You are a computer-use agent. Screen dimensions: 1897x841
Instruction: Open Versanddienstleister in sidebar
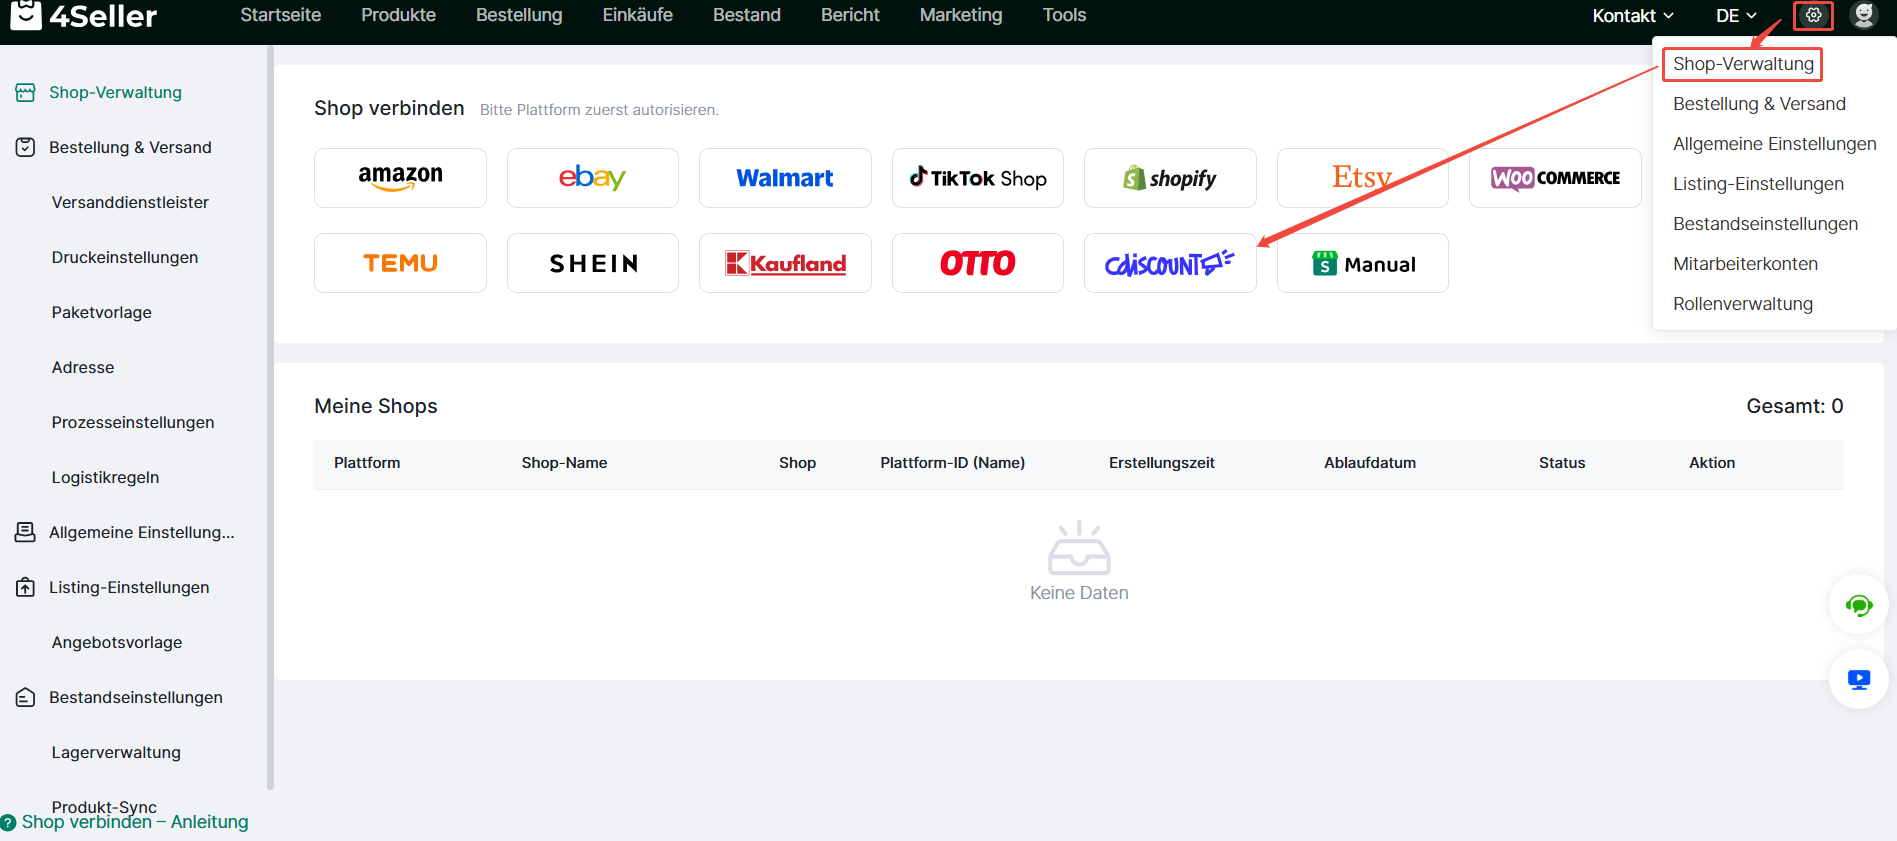pyautogui.click(x=130, y=202)
